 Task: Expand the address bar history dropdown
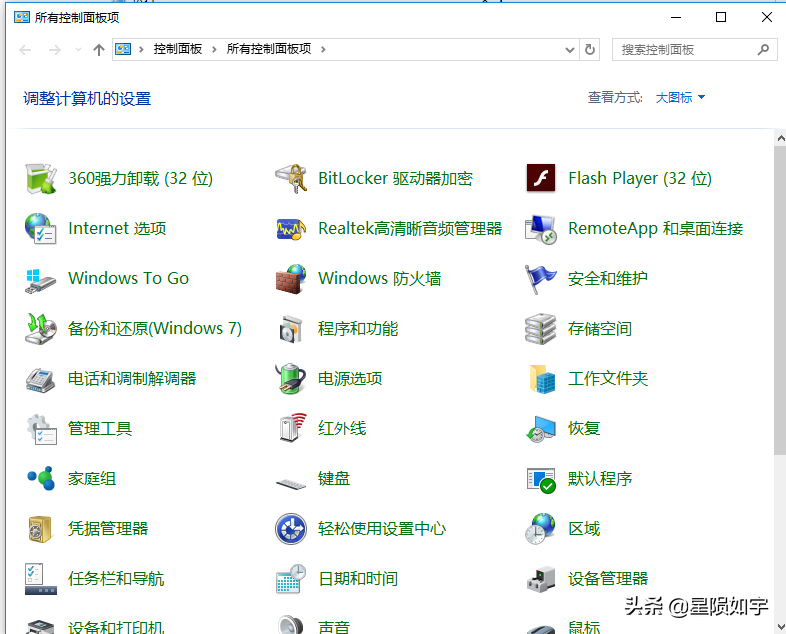tap(569, 50)
